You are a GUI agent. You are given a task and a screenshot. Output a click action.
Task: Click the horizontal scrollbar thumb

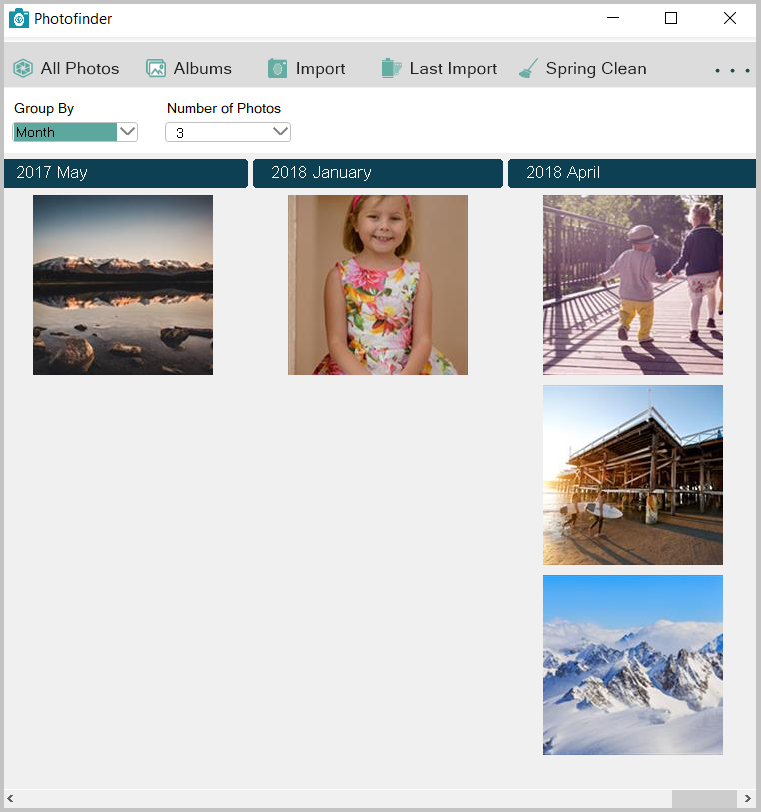[x=704, y=799]
